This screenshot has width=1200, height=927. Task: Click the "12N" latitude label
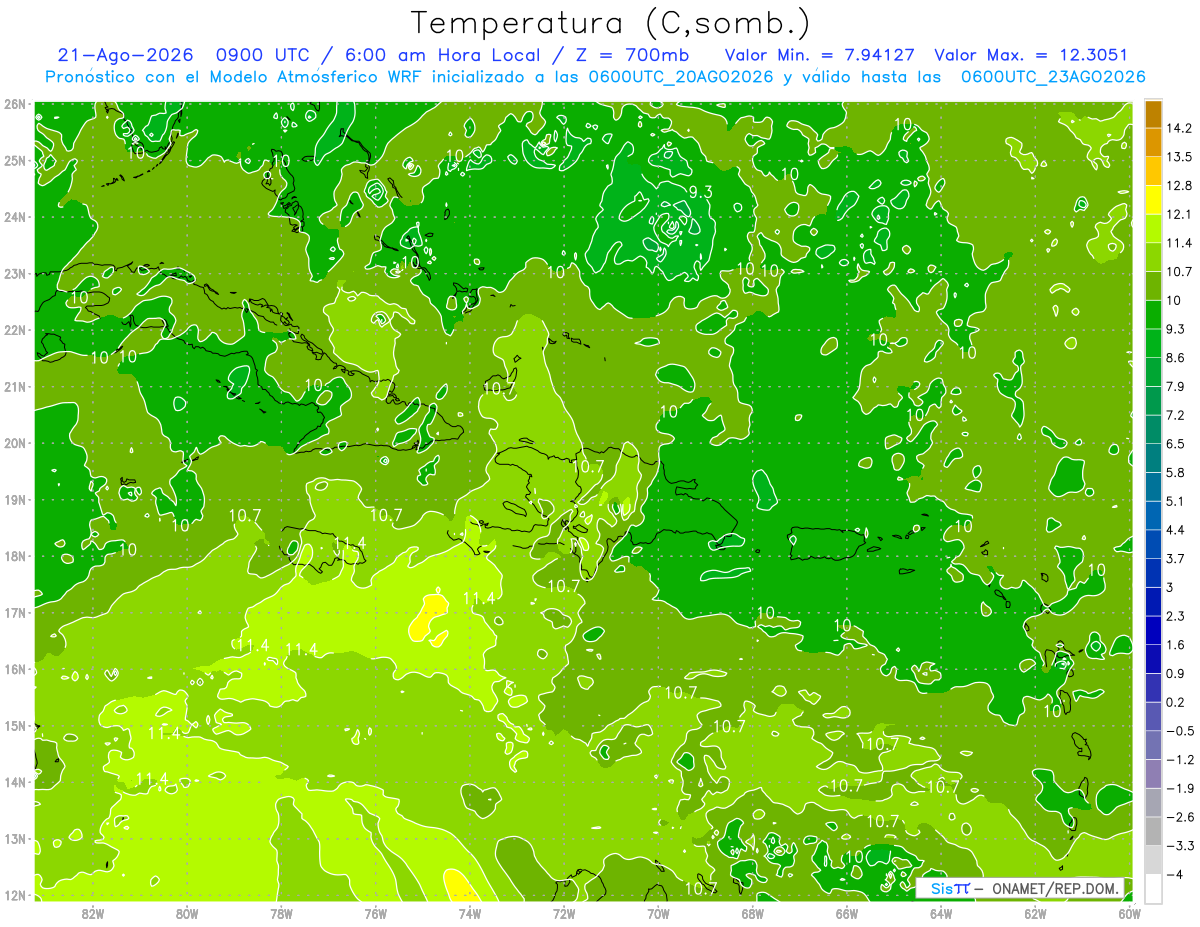[15, 895]
